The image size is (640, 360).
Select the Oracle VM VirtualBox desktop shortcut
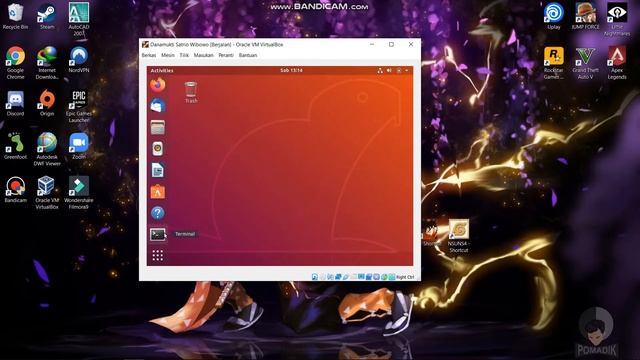(47, 193)
